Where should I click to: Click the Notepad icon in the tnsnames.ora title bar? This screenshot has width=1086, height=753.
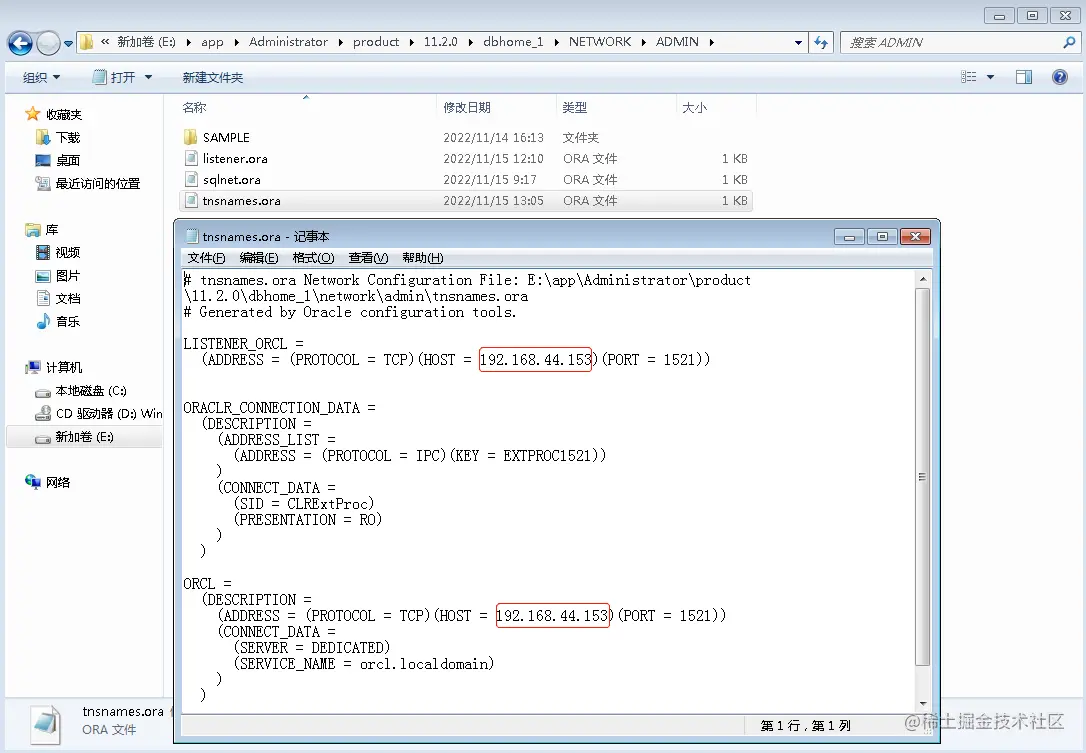tap(191, 236)
